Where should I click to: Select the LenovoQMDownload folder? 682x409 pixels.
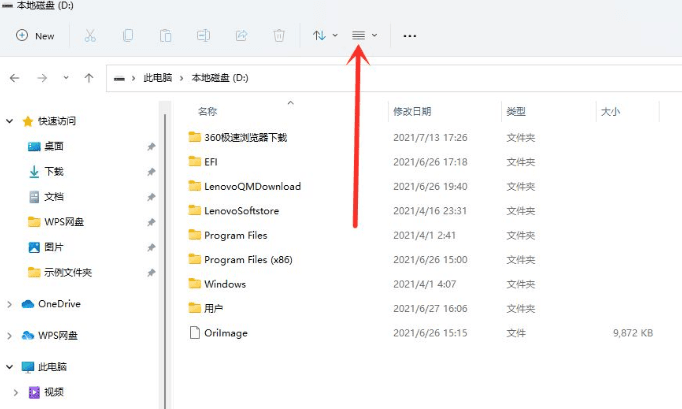coord(252,186)
